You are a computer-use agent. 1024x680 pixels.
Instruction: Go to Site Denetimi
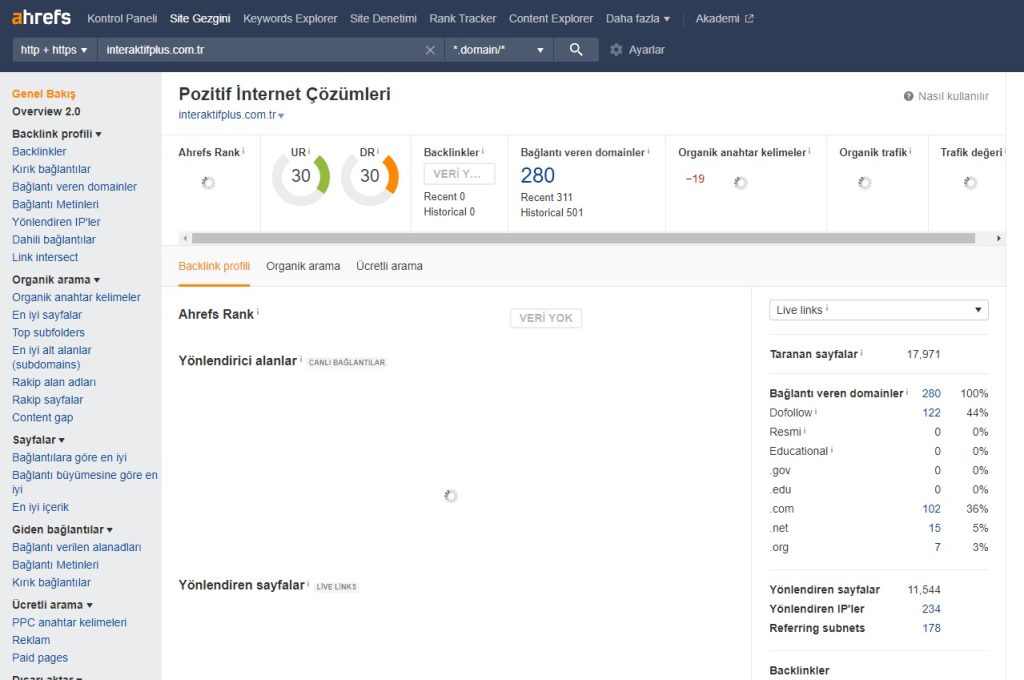[383, 18]
